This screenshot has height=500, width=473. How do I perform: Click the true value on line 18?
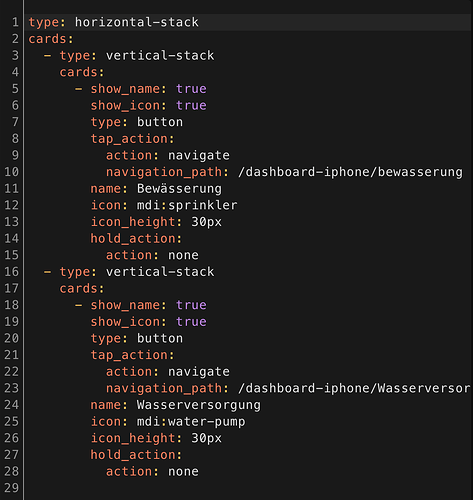coord(191,305)
